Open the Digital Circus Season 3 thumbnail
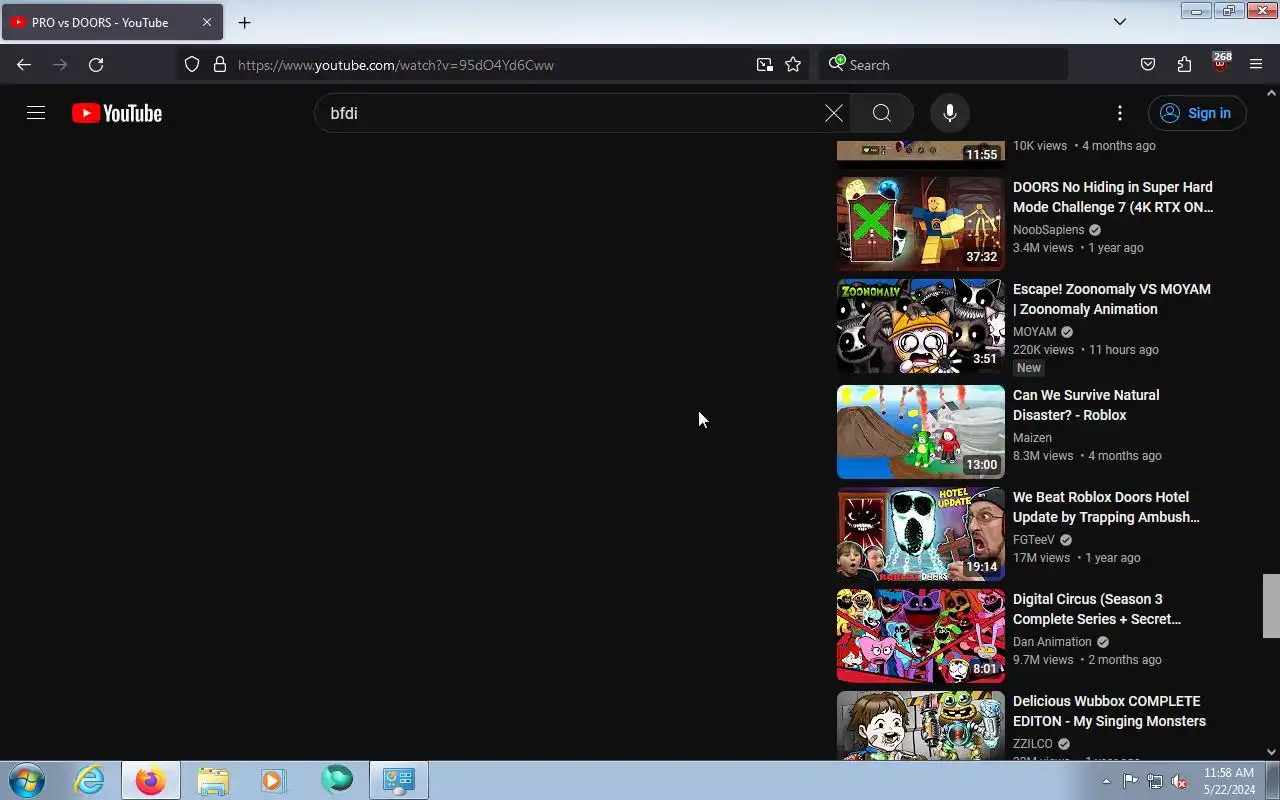Image resolution: width=1280 pixels, height=800 pixels. [921, 636]
